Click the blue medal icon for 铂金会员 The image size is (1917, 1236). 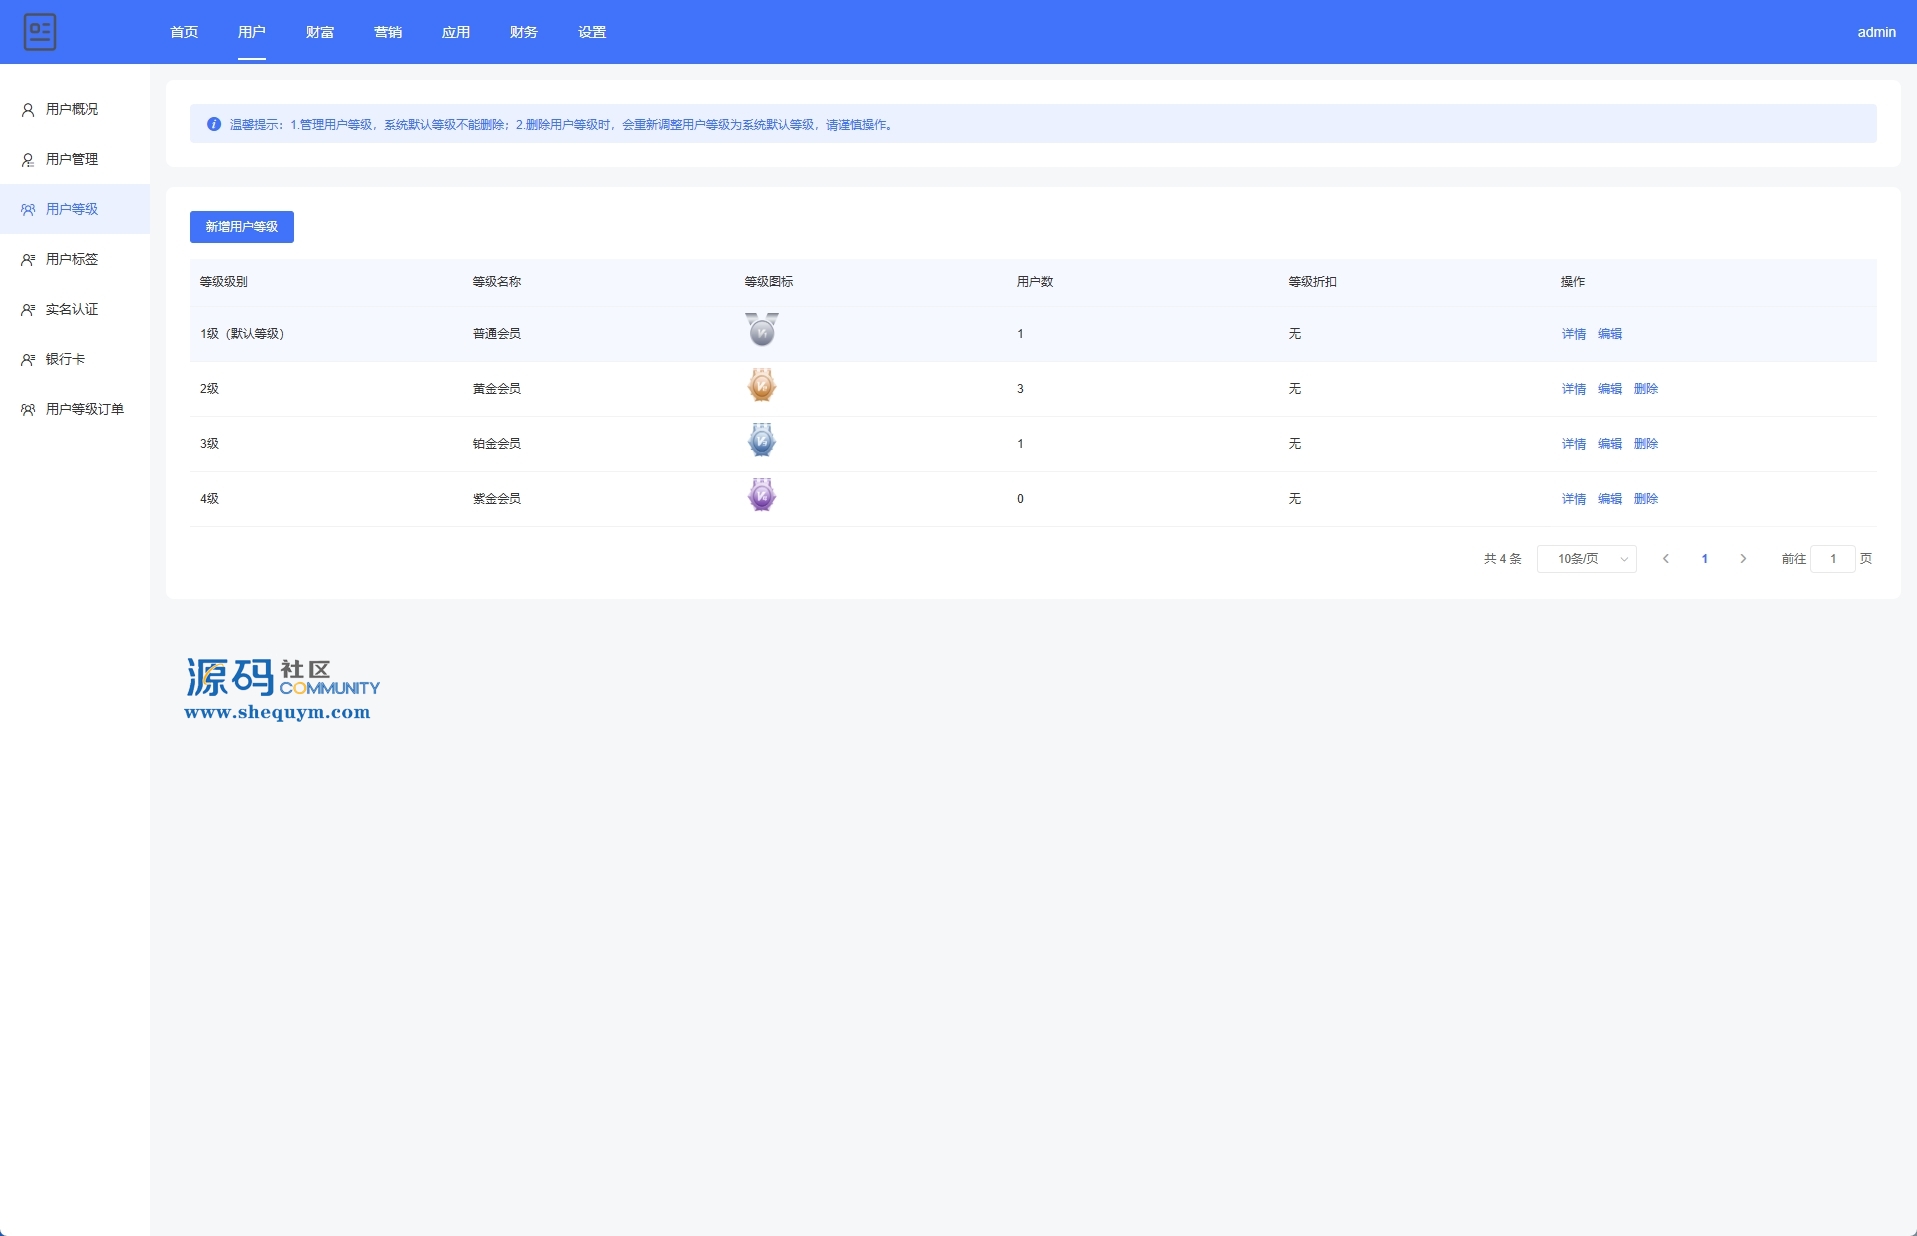(x=762, y=441)
